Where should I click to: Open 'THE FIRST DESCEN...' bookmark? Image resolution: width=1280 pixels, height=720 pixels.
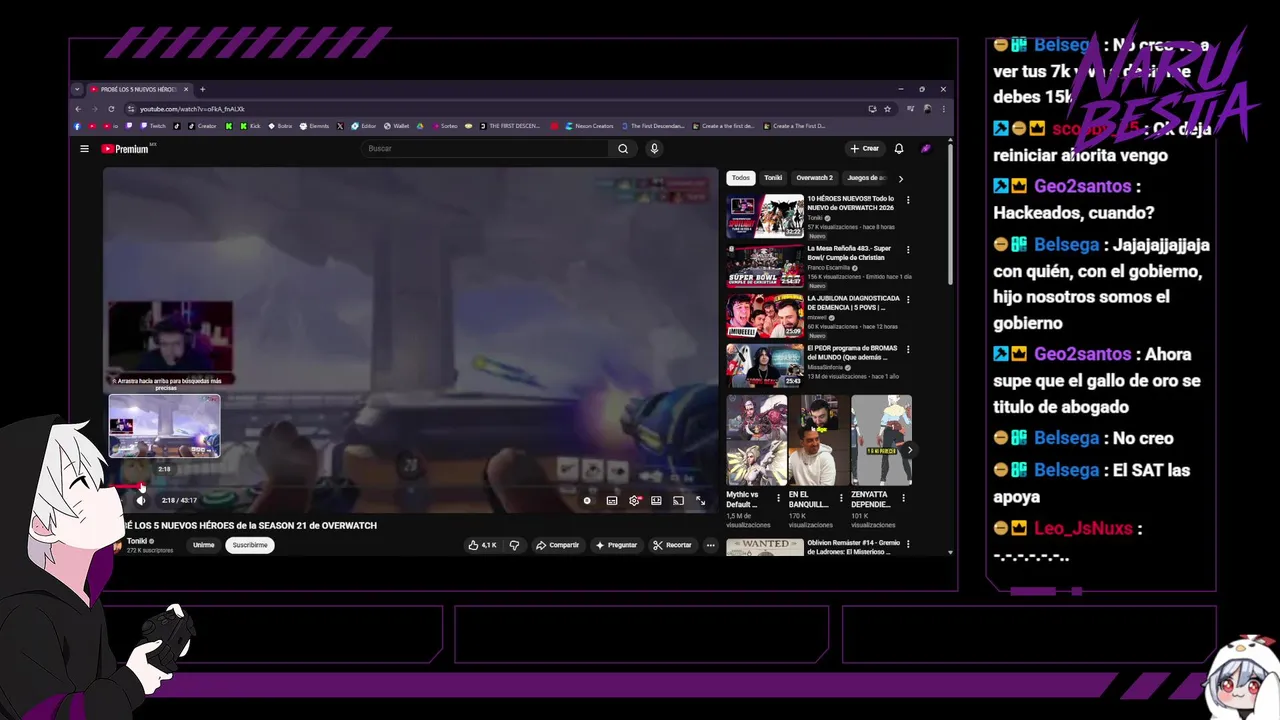pyautogui.click(x=510, y=126)
